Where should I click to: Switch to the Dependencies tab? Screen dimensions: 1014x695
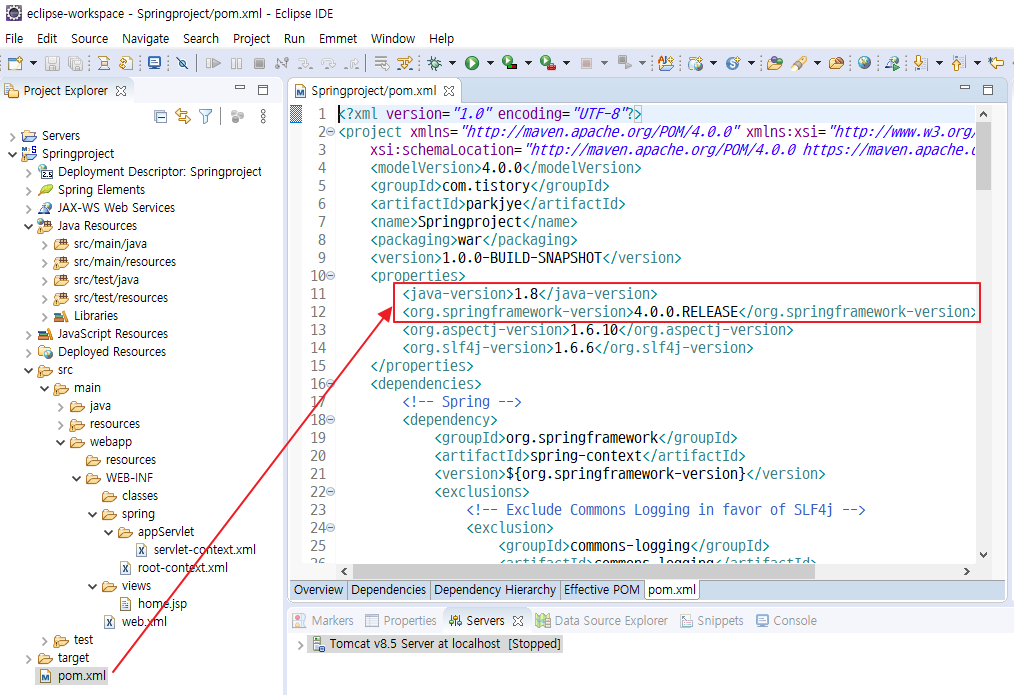point(389,590)
